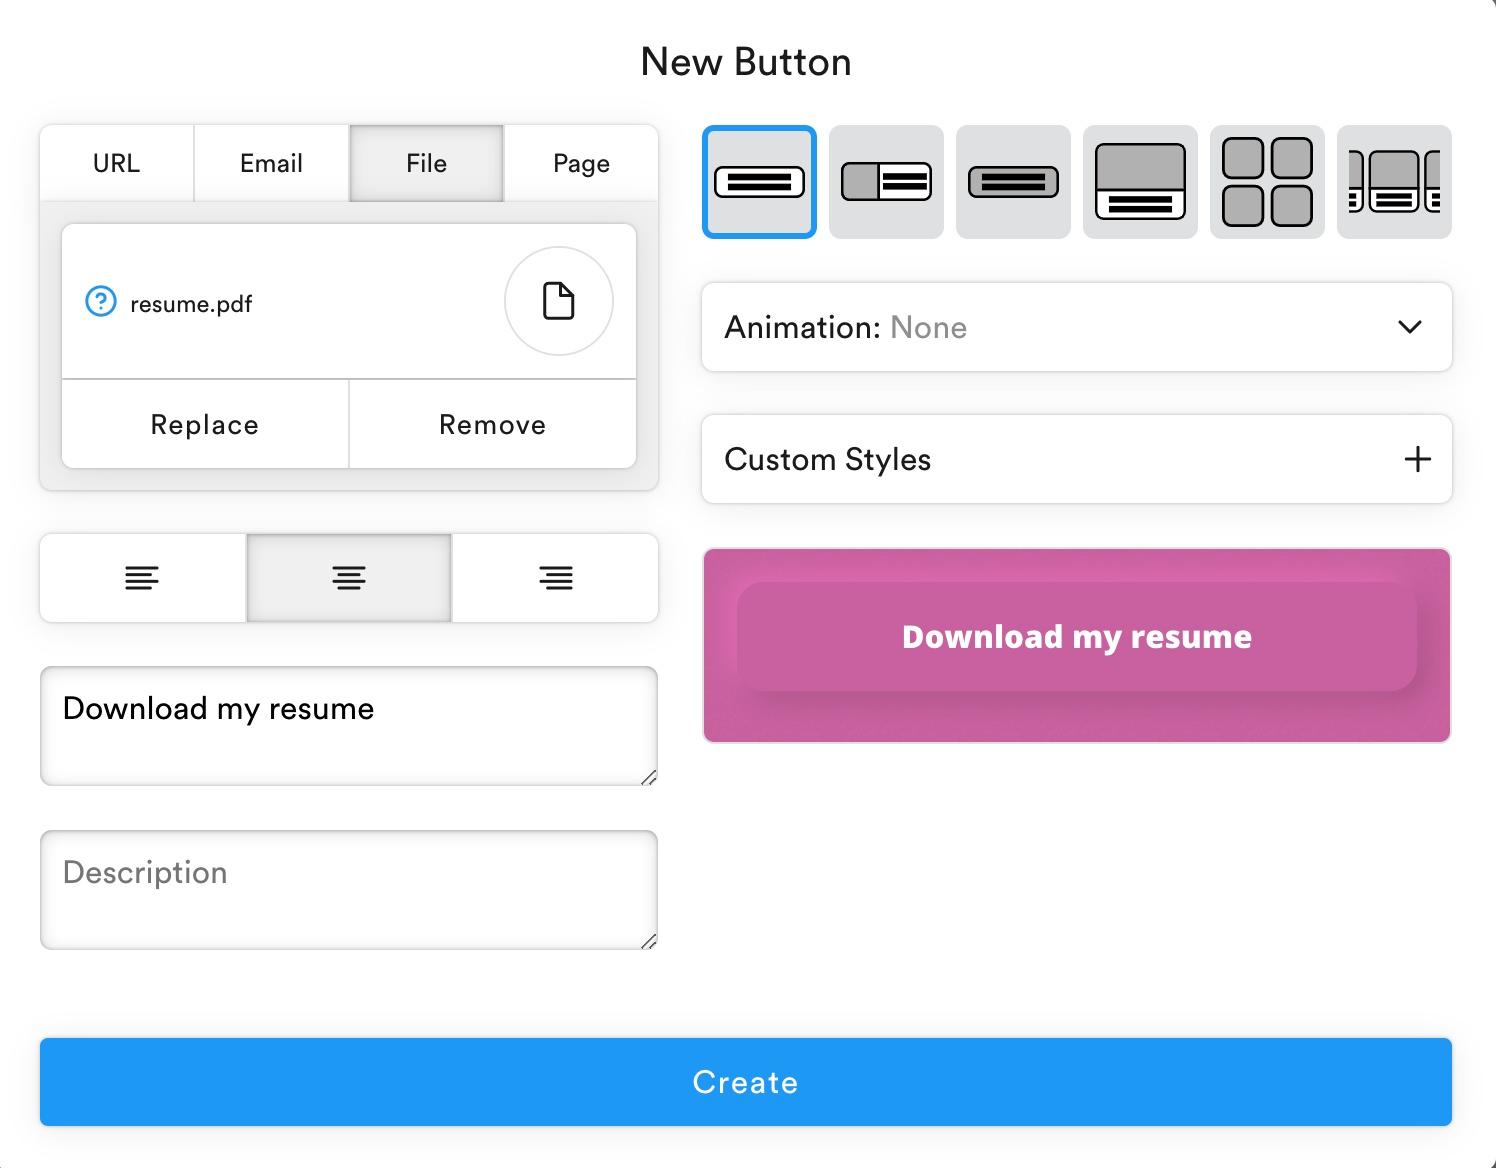Switch to the URL tab
The width and height of the screenshot is (1496, 1168).
(x=117, y=163)
